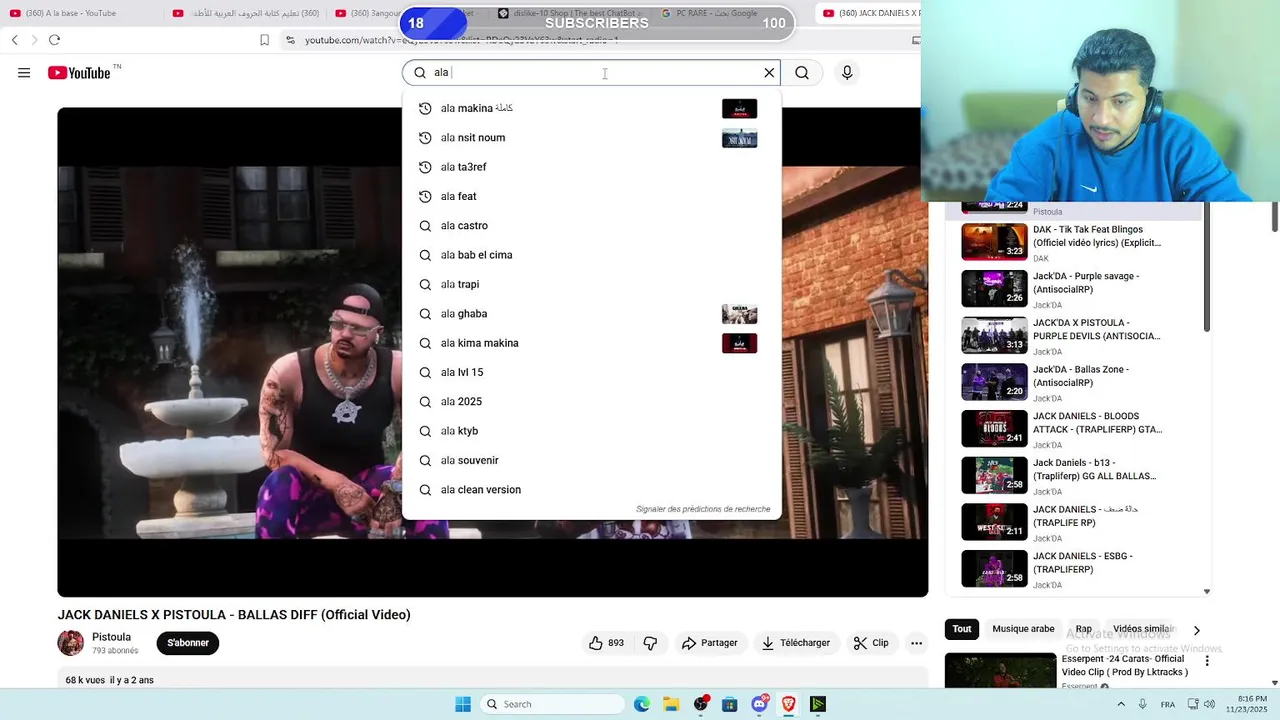Viewport: 1280px width, 720px height.
Task: Select the 'Tout' filter chip
Action: [x=962, y=629]
